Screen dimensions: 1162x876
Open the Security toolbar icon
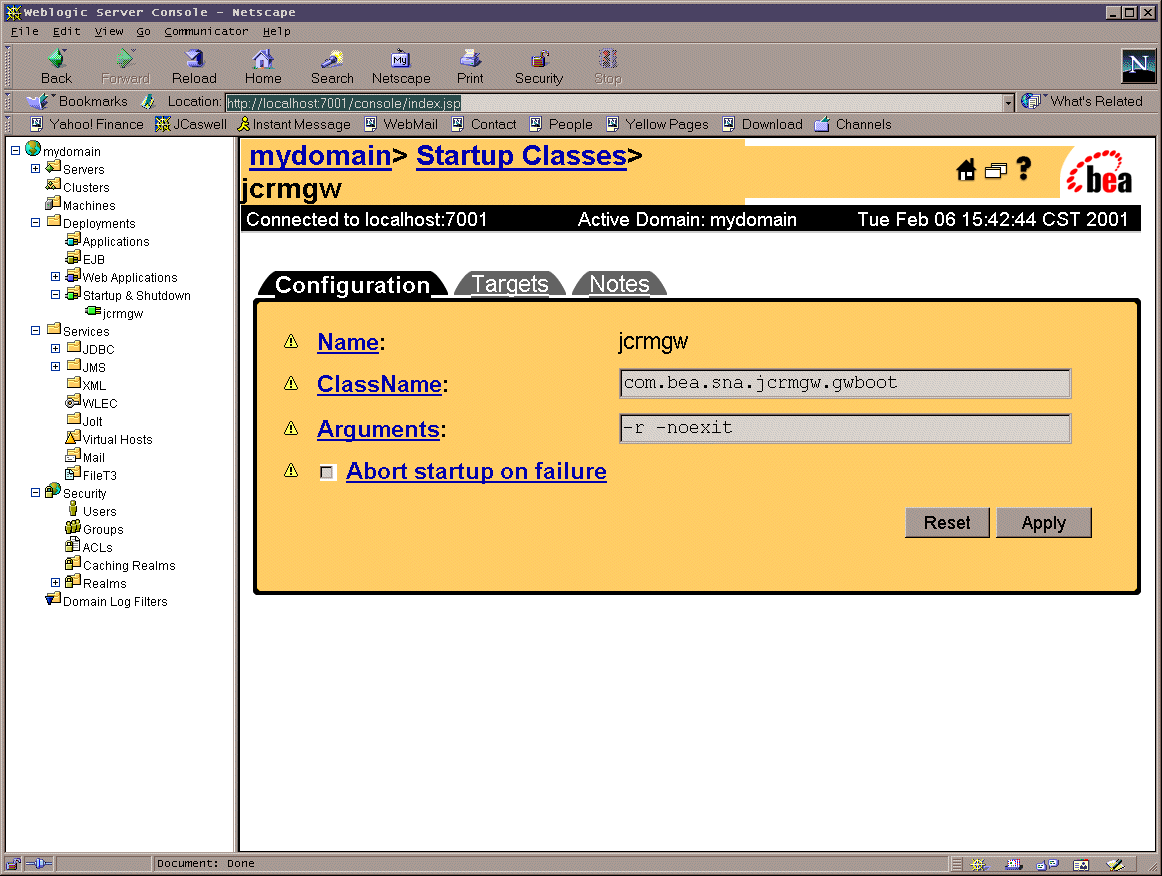click(x=539, y=59)
